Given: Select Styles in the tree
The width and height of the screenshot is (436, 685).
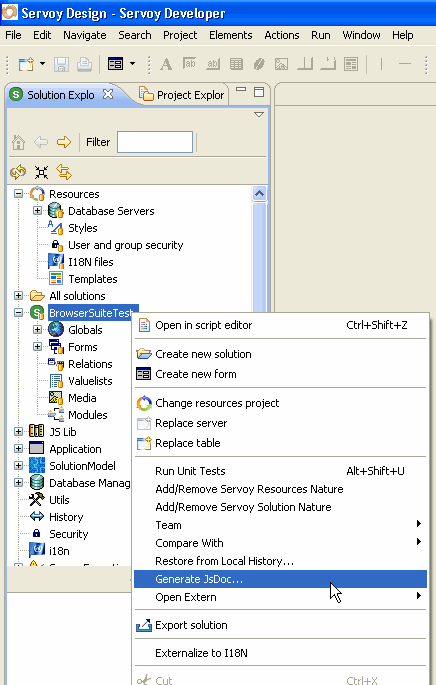Looking at the screenshot, I should (82, 228).
